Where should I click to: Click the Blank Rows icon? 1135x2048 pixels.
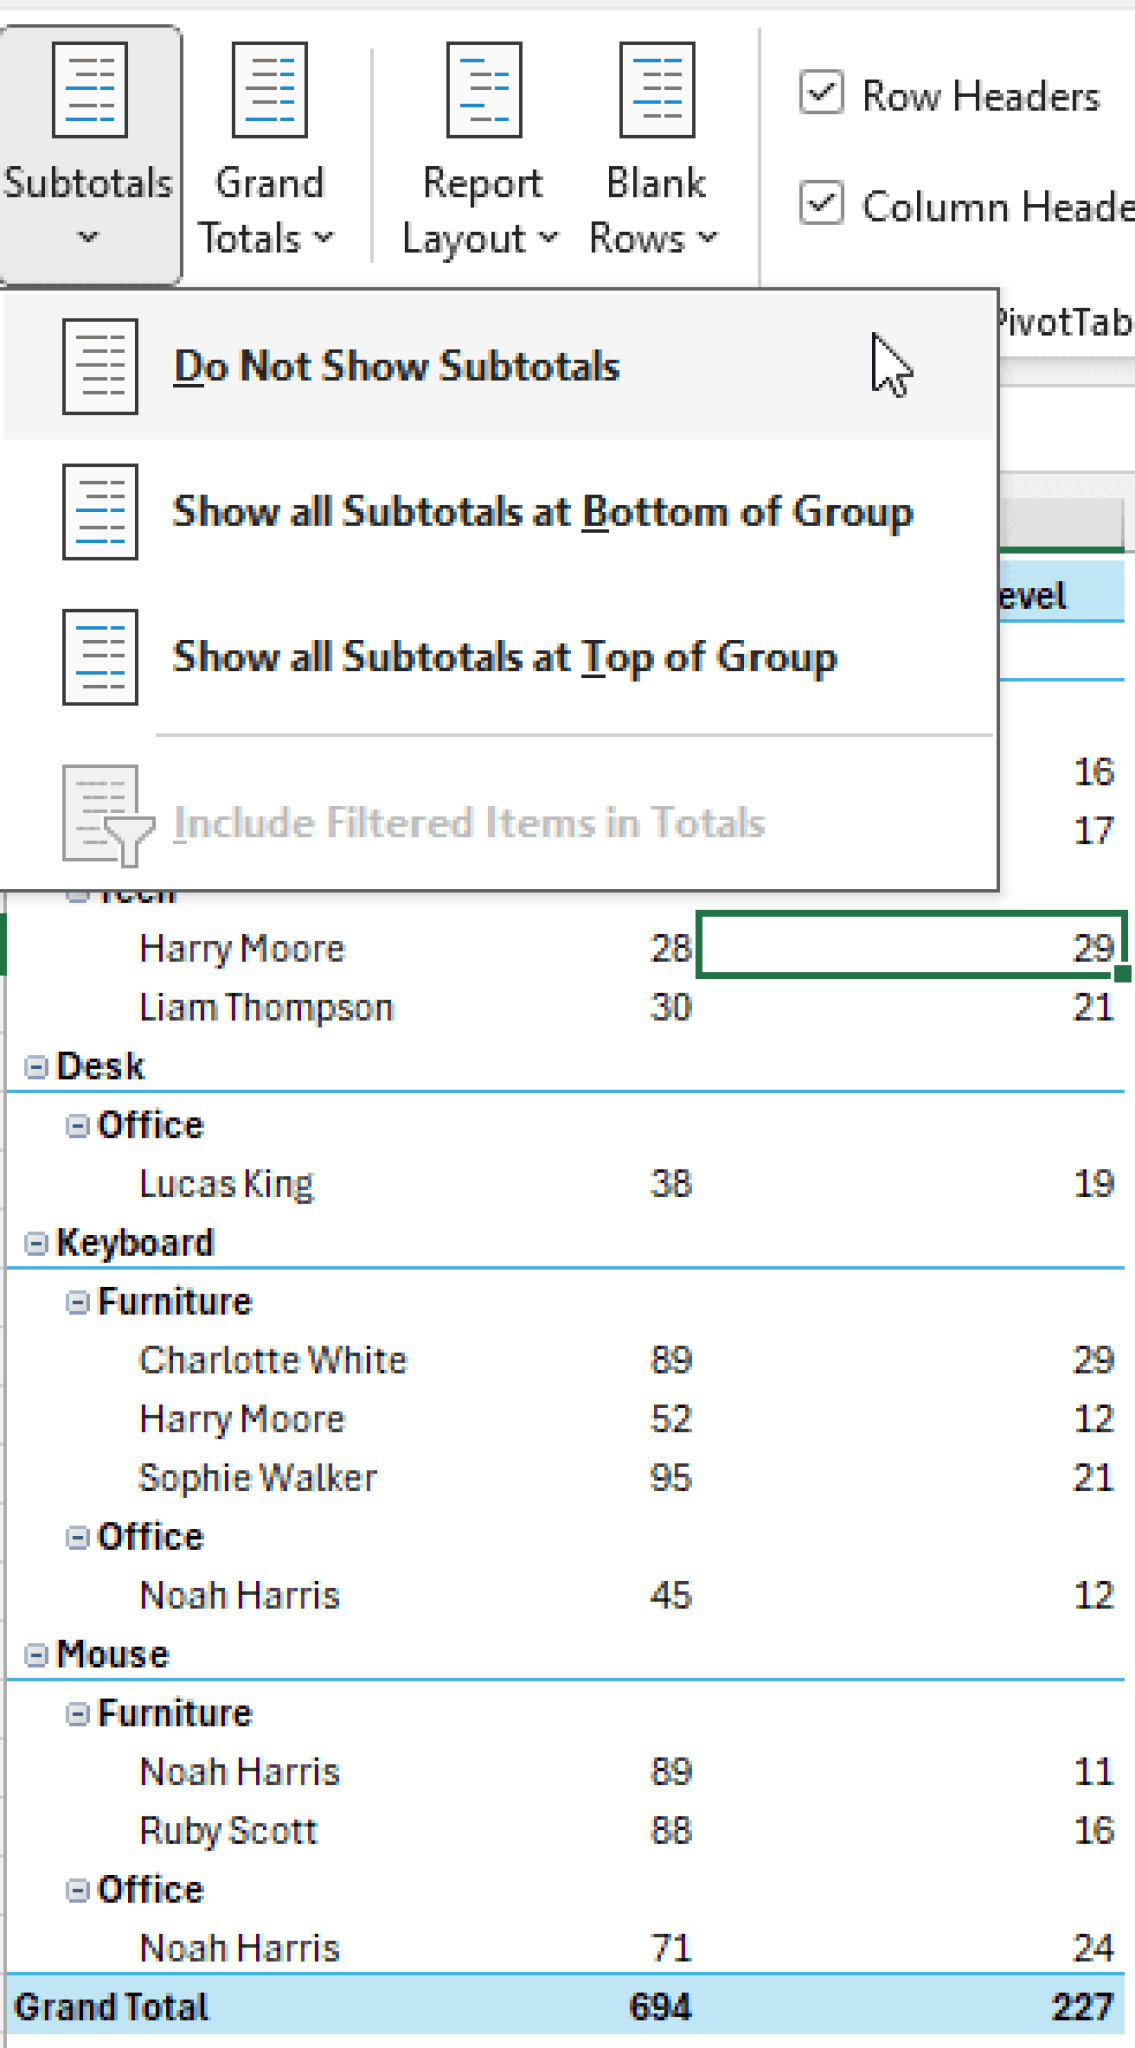655,88
